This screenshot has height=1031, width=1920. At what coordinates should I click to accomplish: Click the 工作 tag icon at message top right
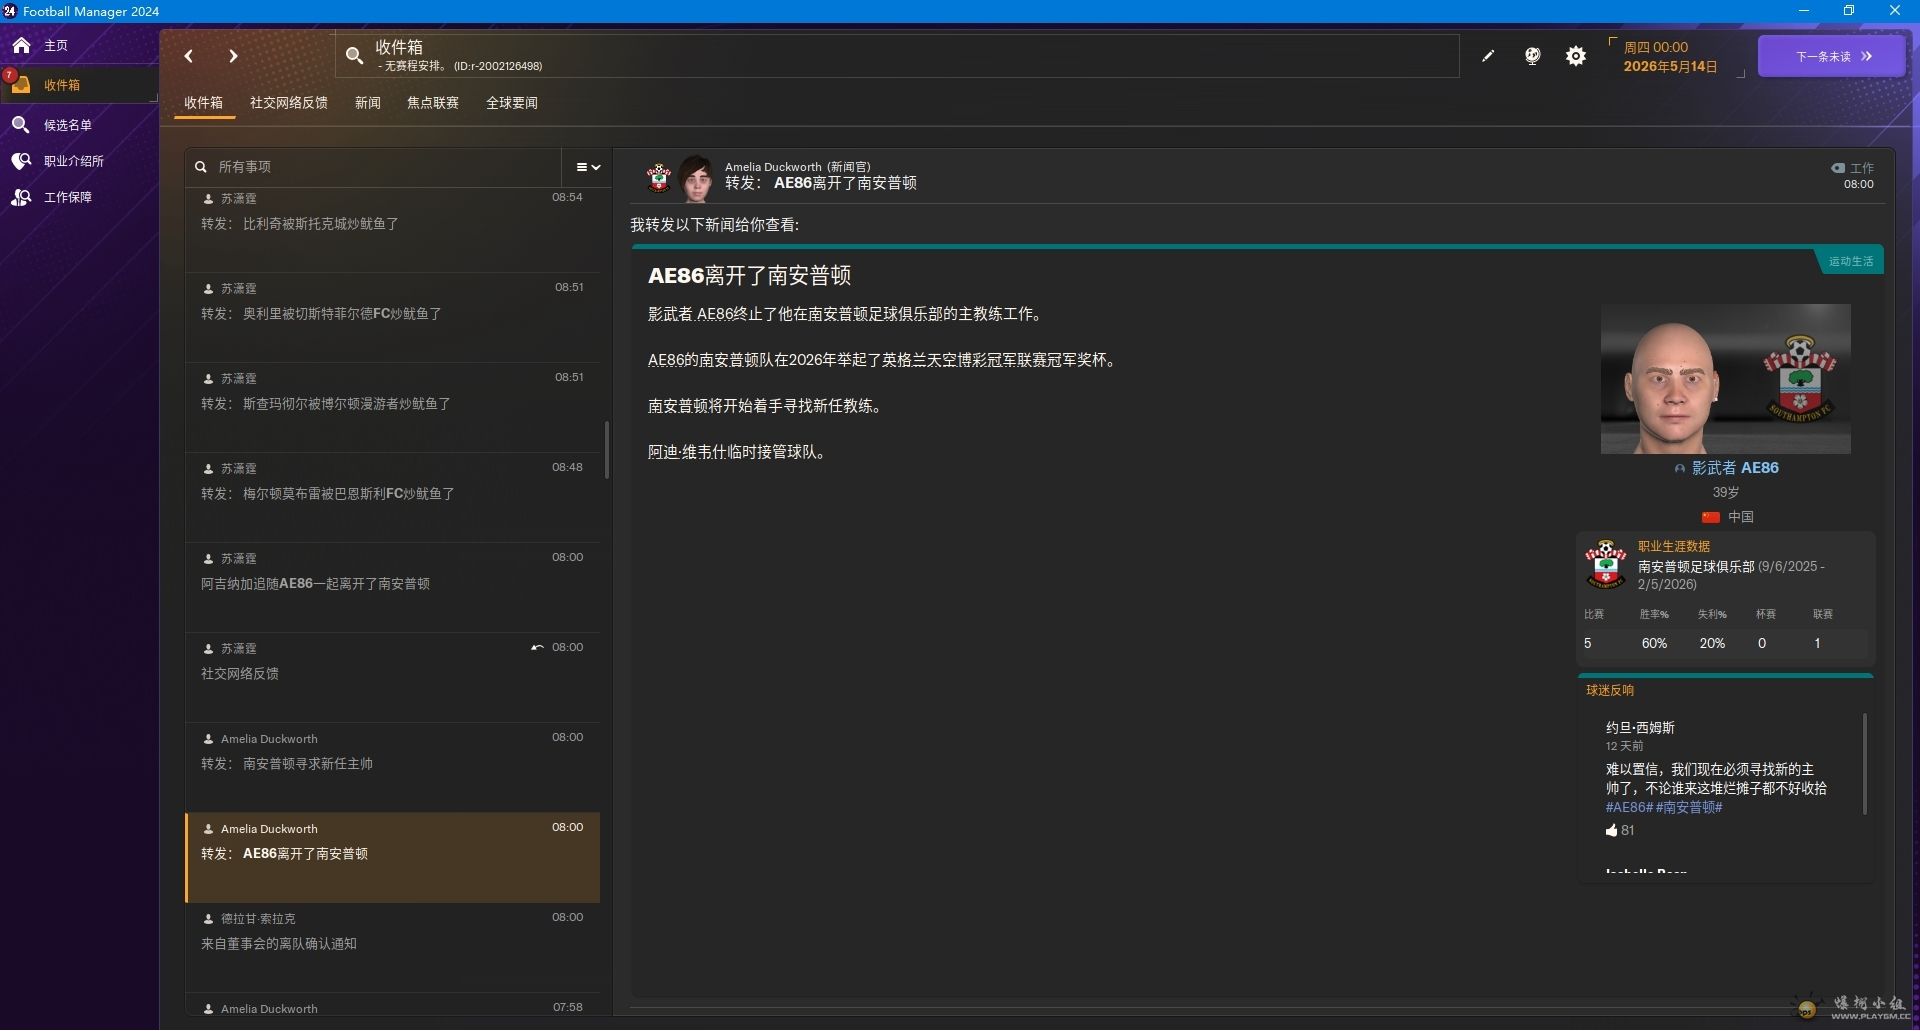coord(1838,168)
